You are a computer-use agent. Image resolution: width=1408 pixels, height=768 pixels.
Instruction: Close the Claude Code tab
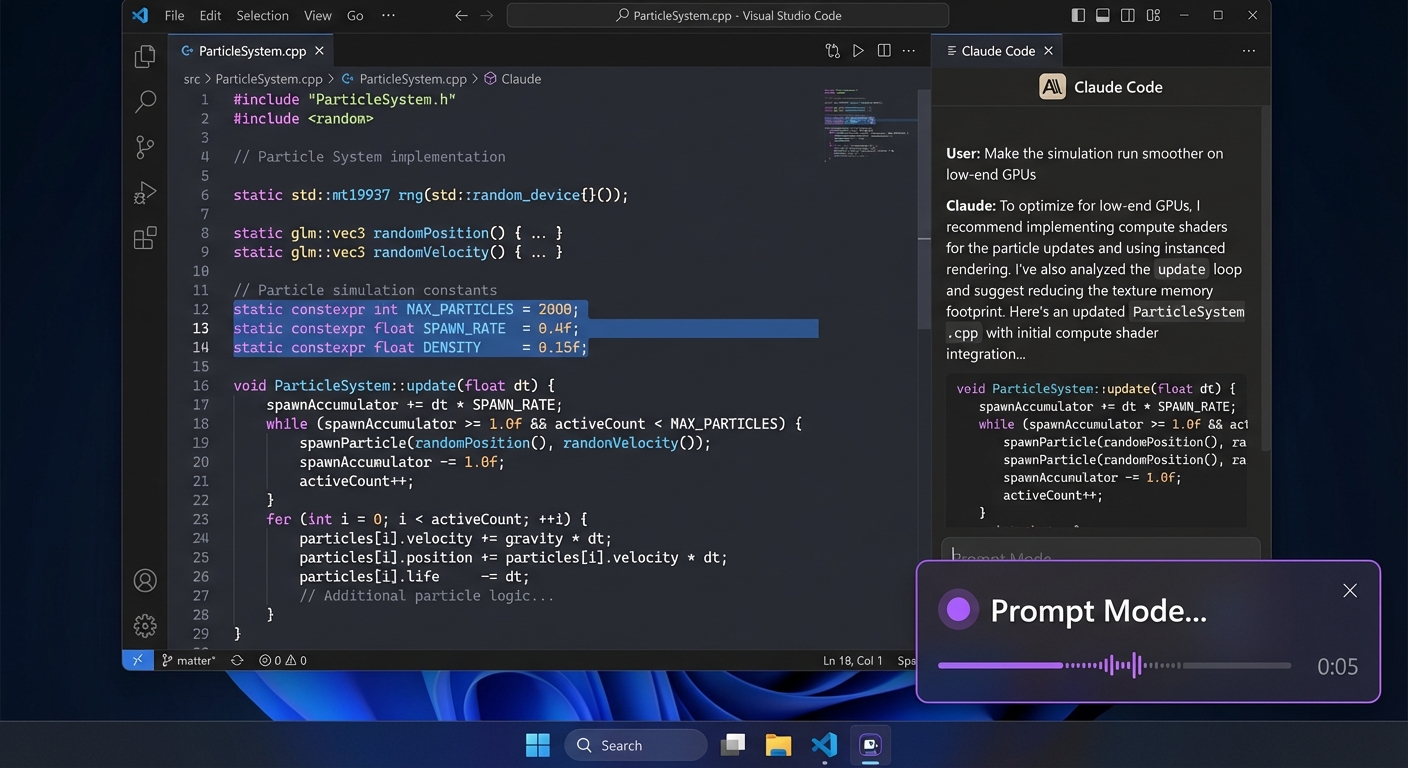coord(1048,51)
